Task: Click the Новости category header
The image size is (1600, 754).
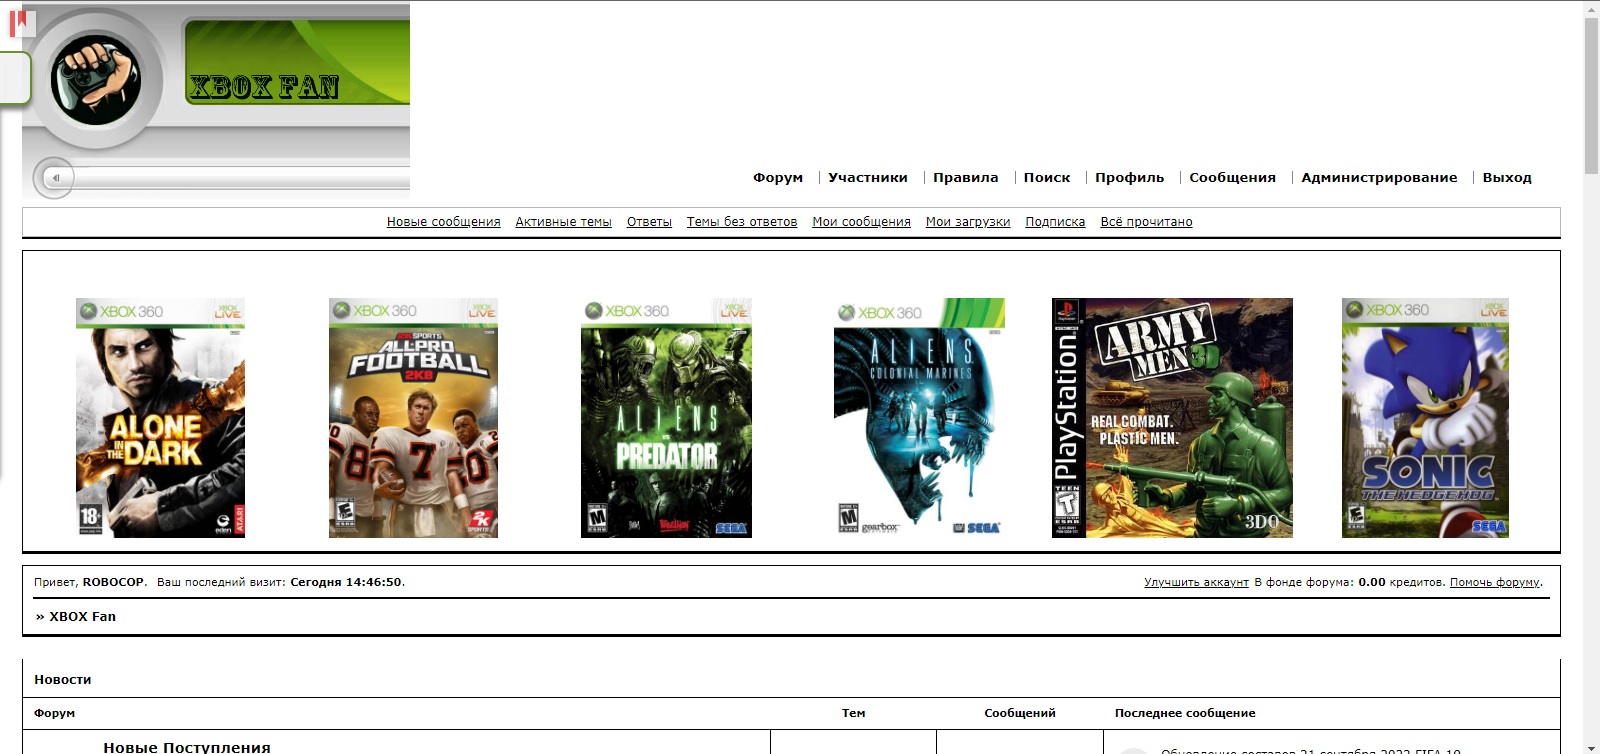Action: [62, 680]
